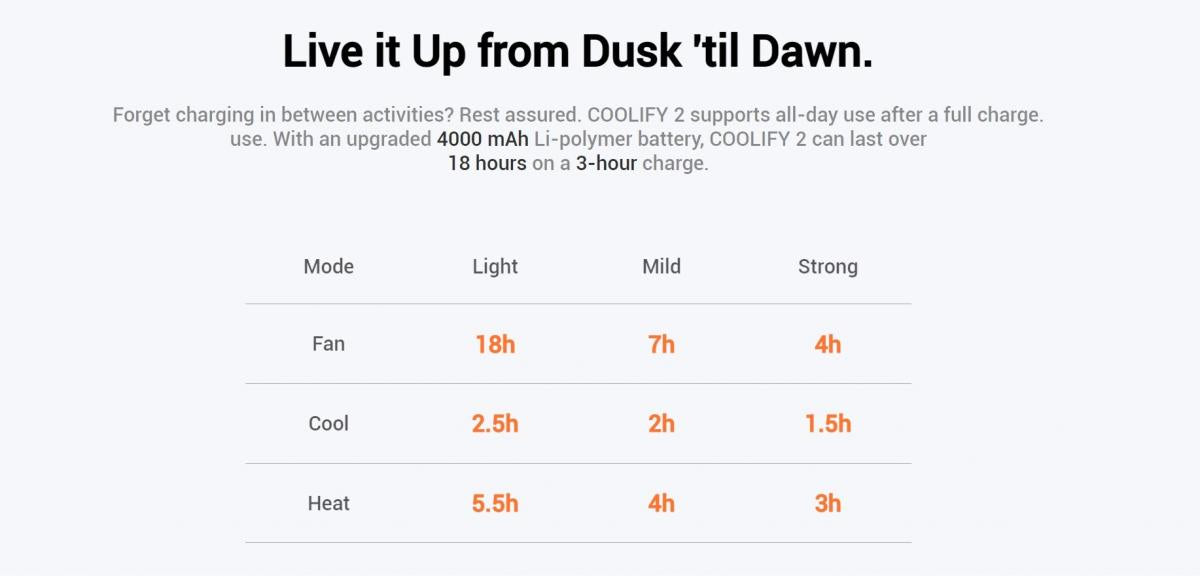Click the "Fan" row label

(x=329, y=344)
